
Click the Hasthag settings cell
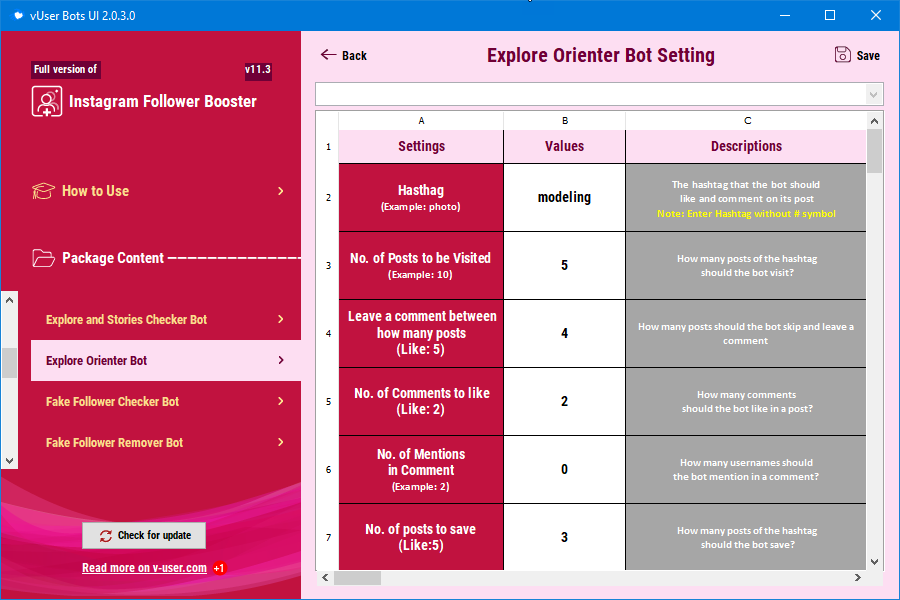[x=421, y=198]
